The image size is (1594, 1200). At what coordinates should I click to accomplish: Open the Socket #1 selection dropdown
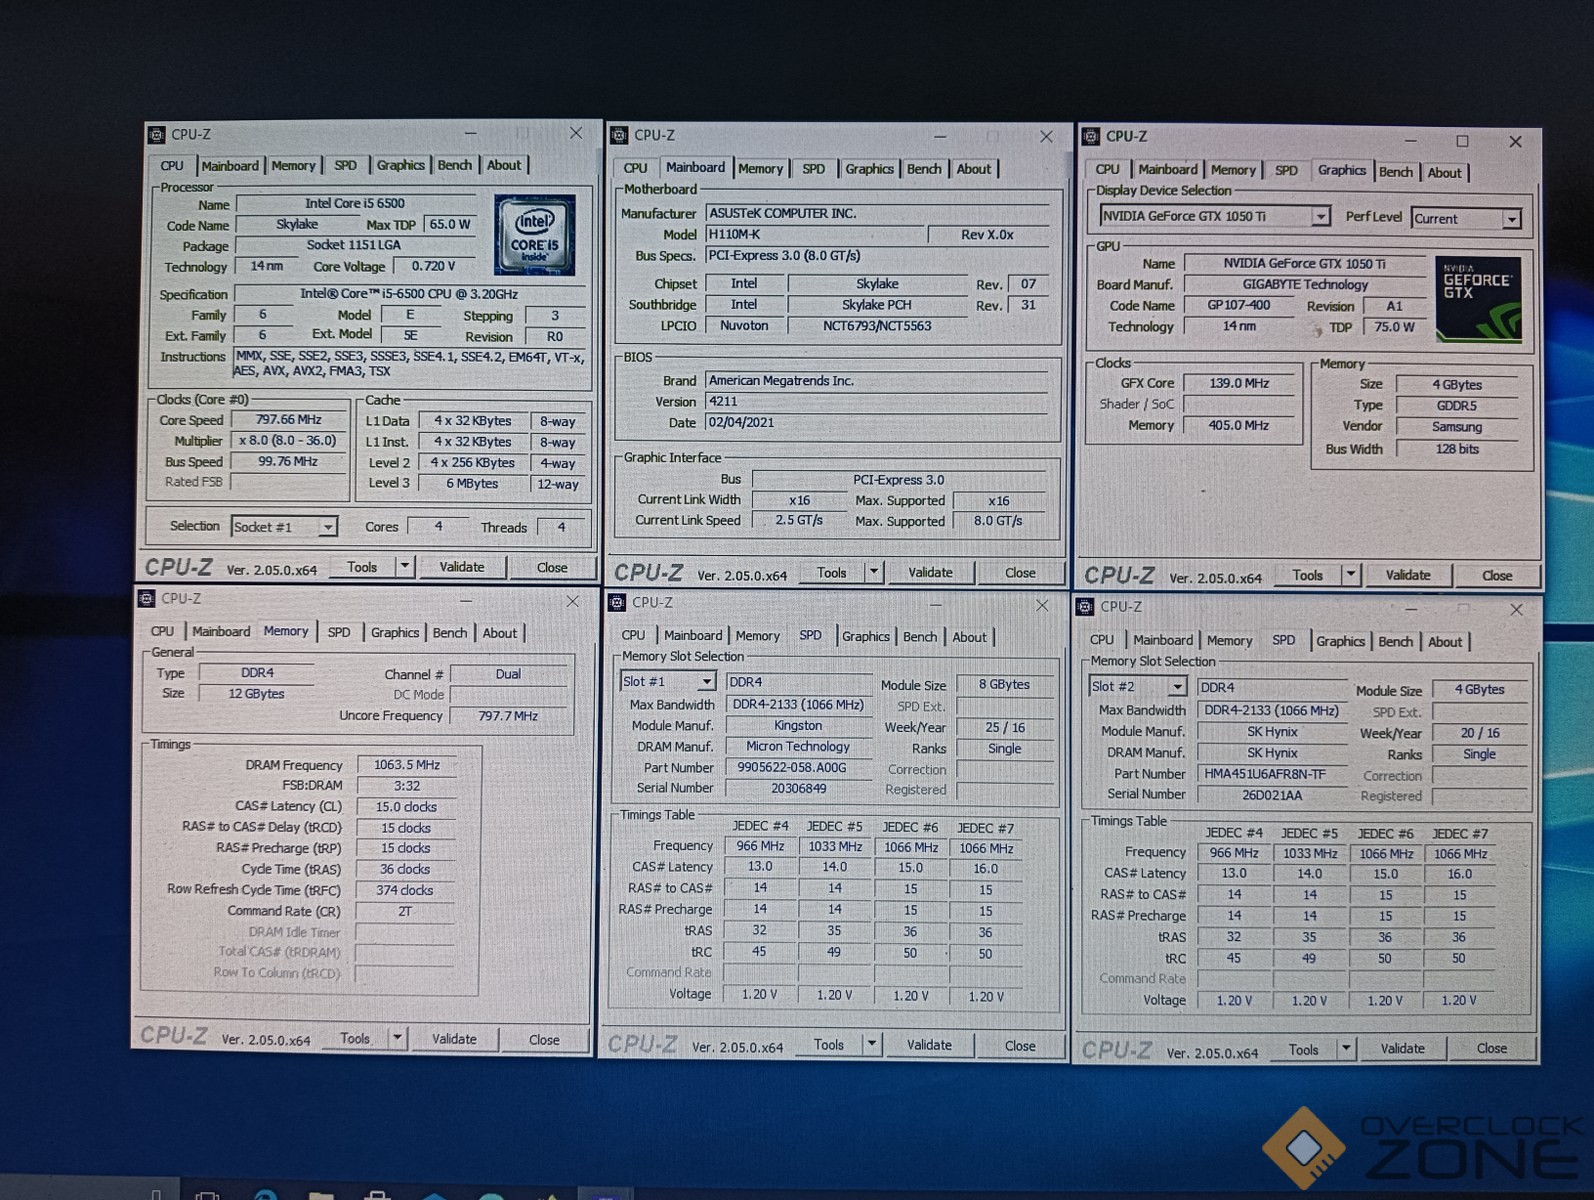click(x=327, y=527)
